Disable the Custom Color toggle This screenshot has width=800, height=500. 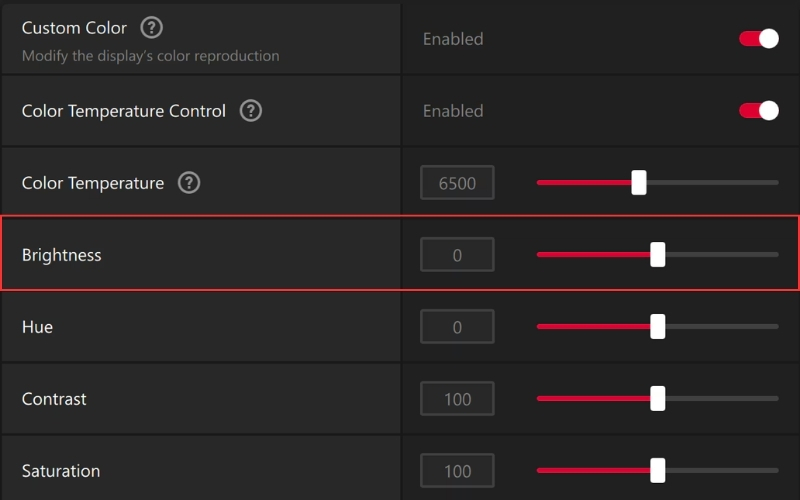(758, 39)
